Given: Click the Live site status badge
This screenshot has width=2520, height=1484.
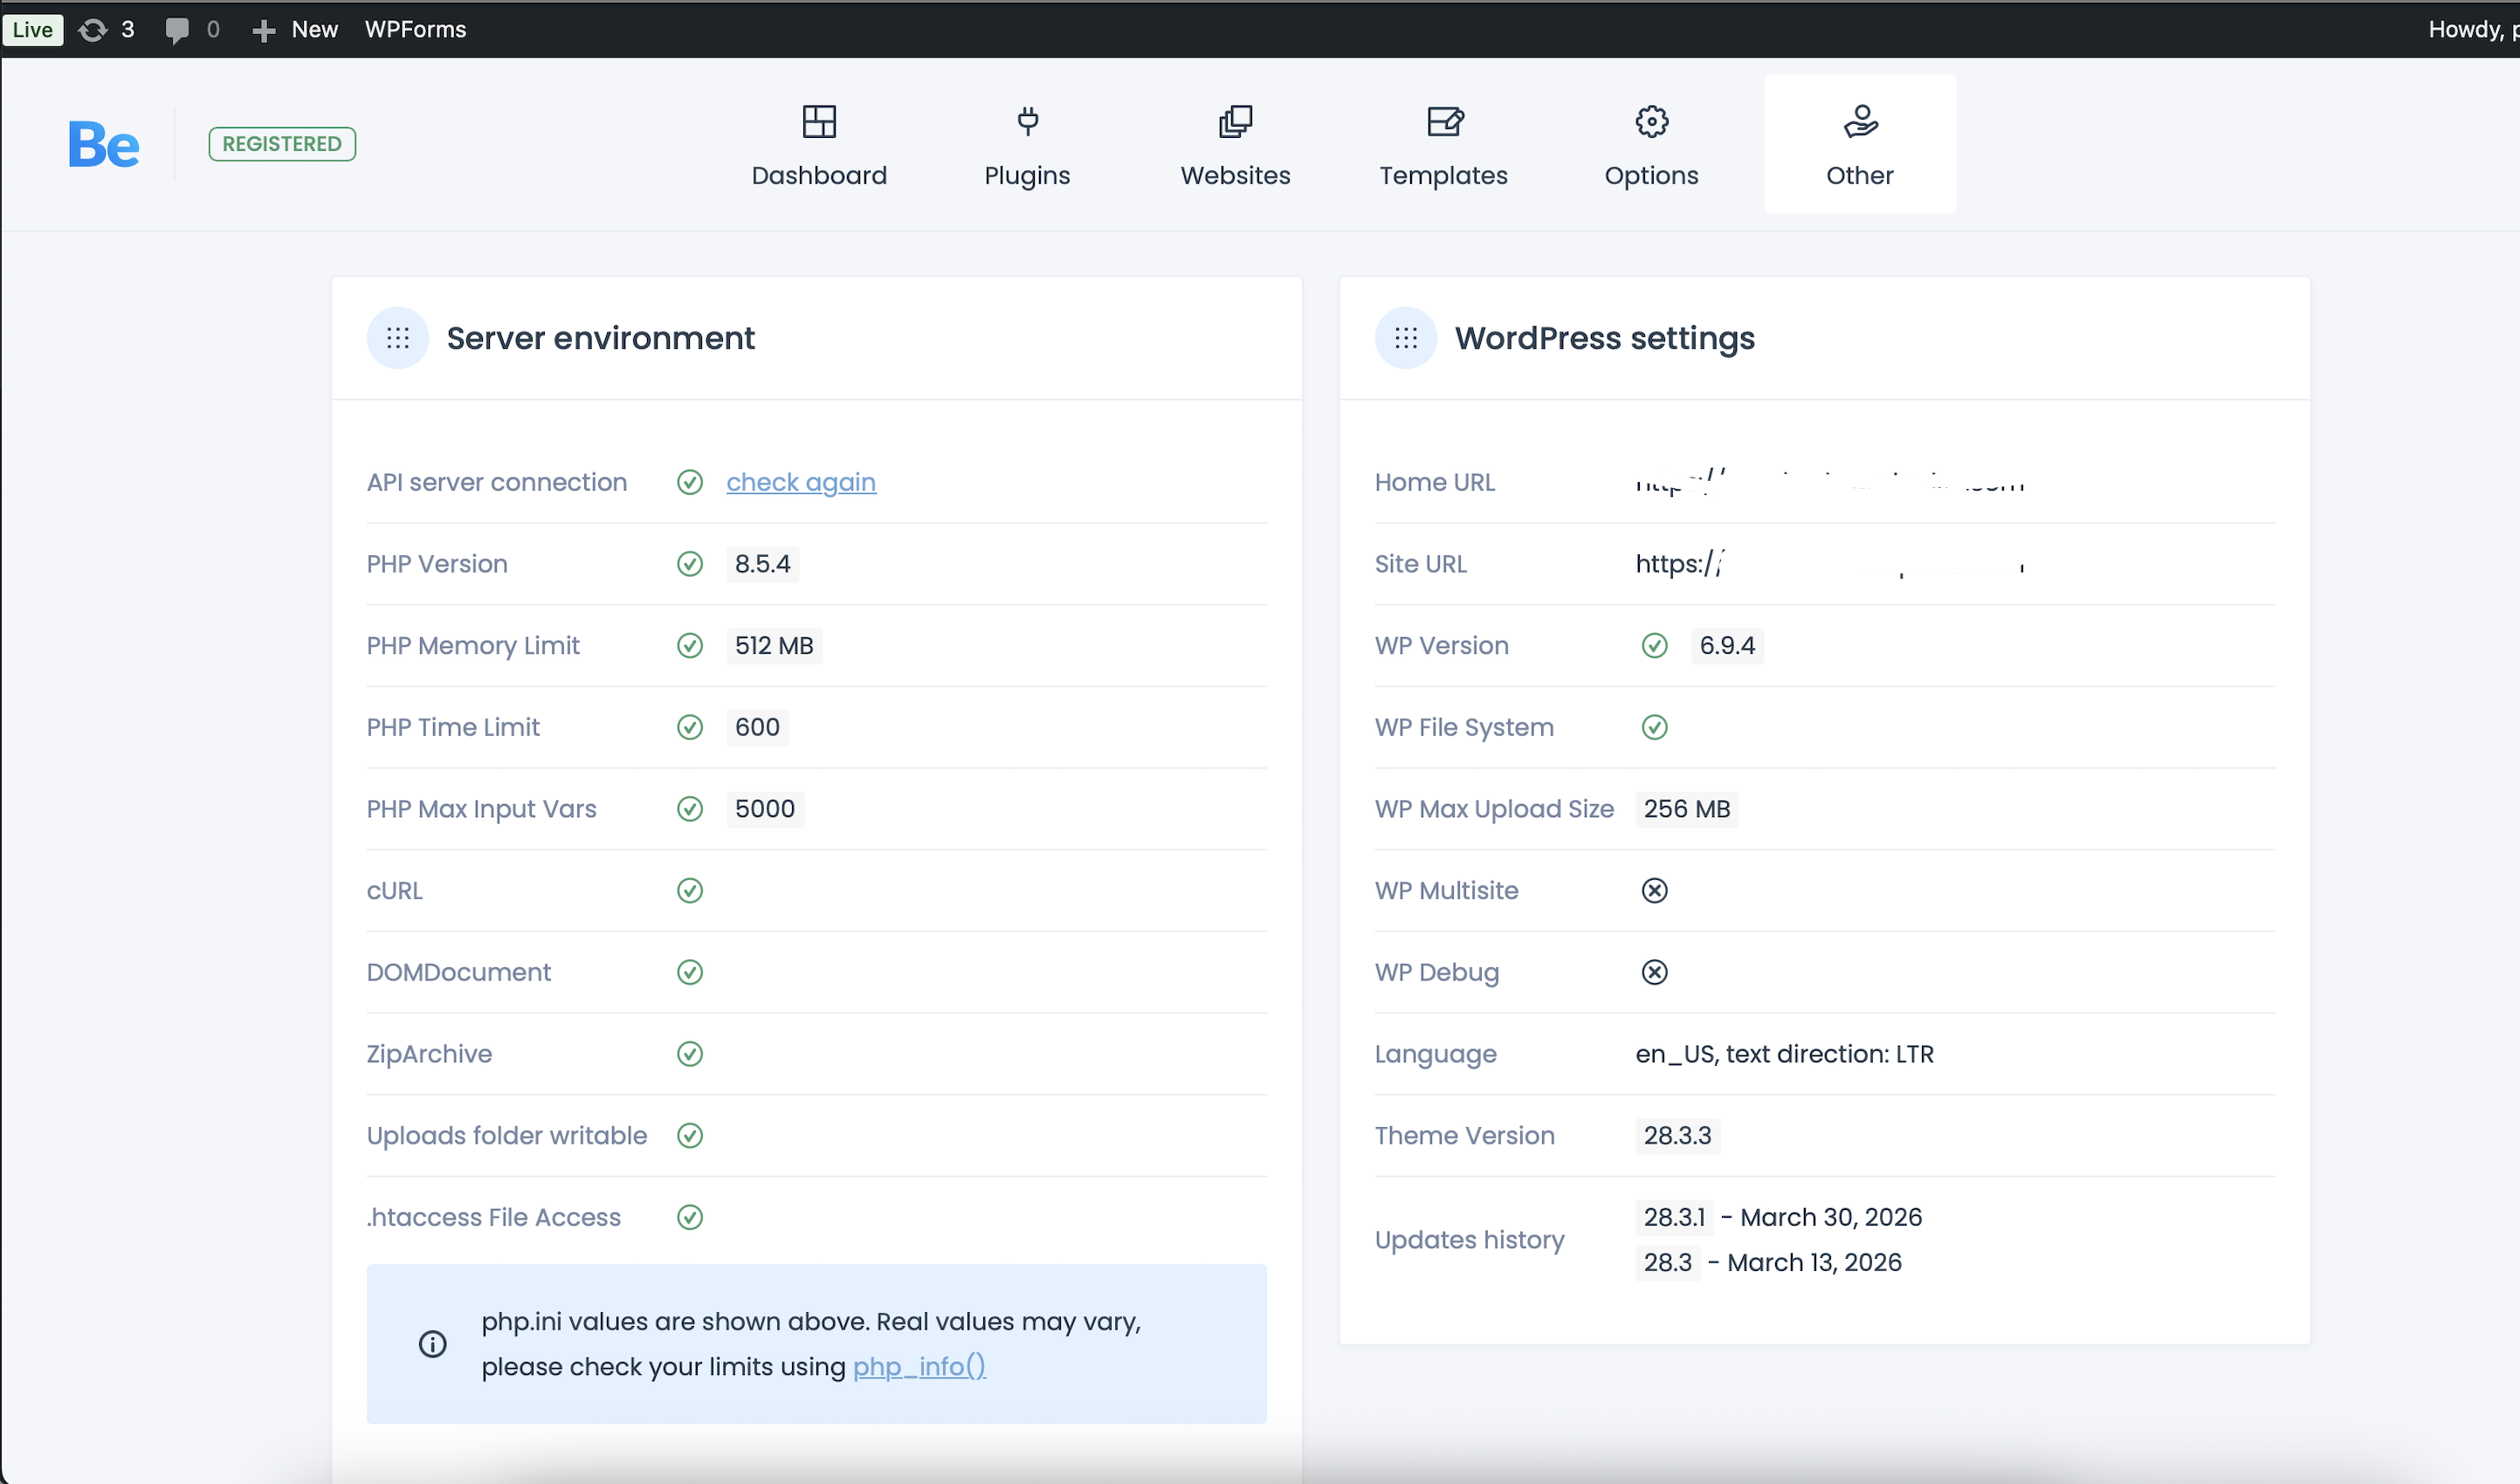Looking at the screenshot, I should (x=32, y=30).
